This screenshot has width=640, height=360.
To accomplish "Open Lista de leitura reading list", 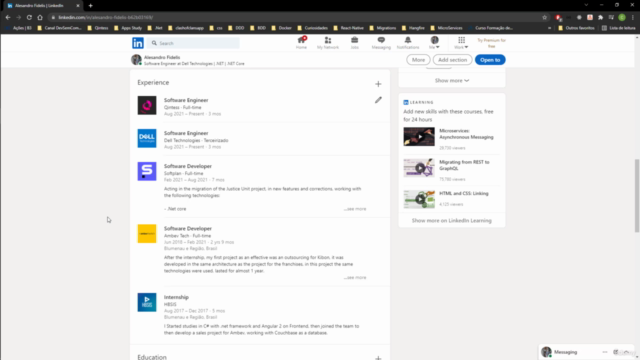I will pyautogui.click(x=619, y=28).
